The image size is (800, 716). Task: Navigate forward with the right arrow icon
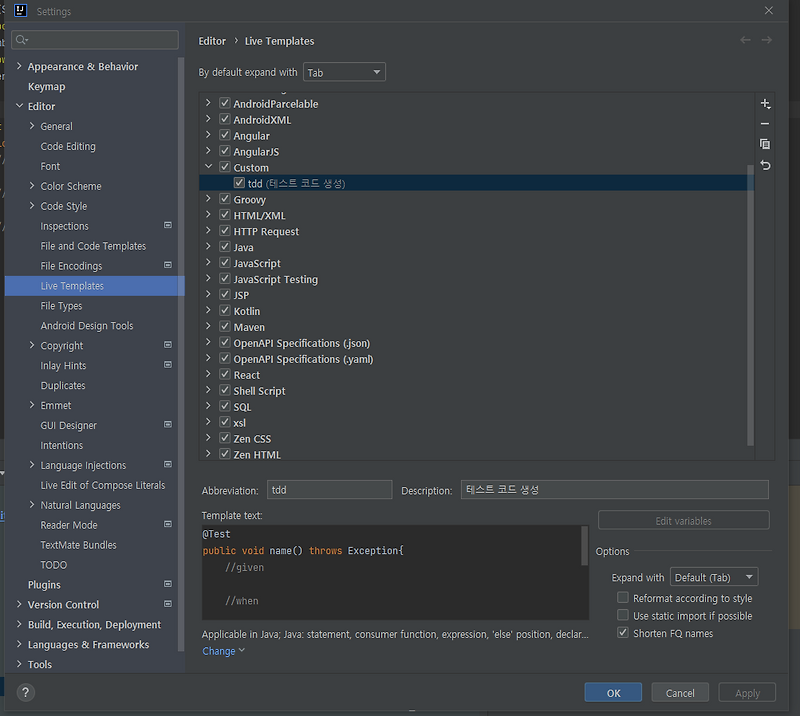point(766,40)
